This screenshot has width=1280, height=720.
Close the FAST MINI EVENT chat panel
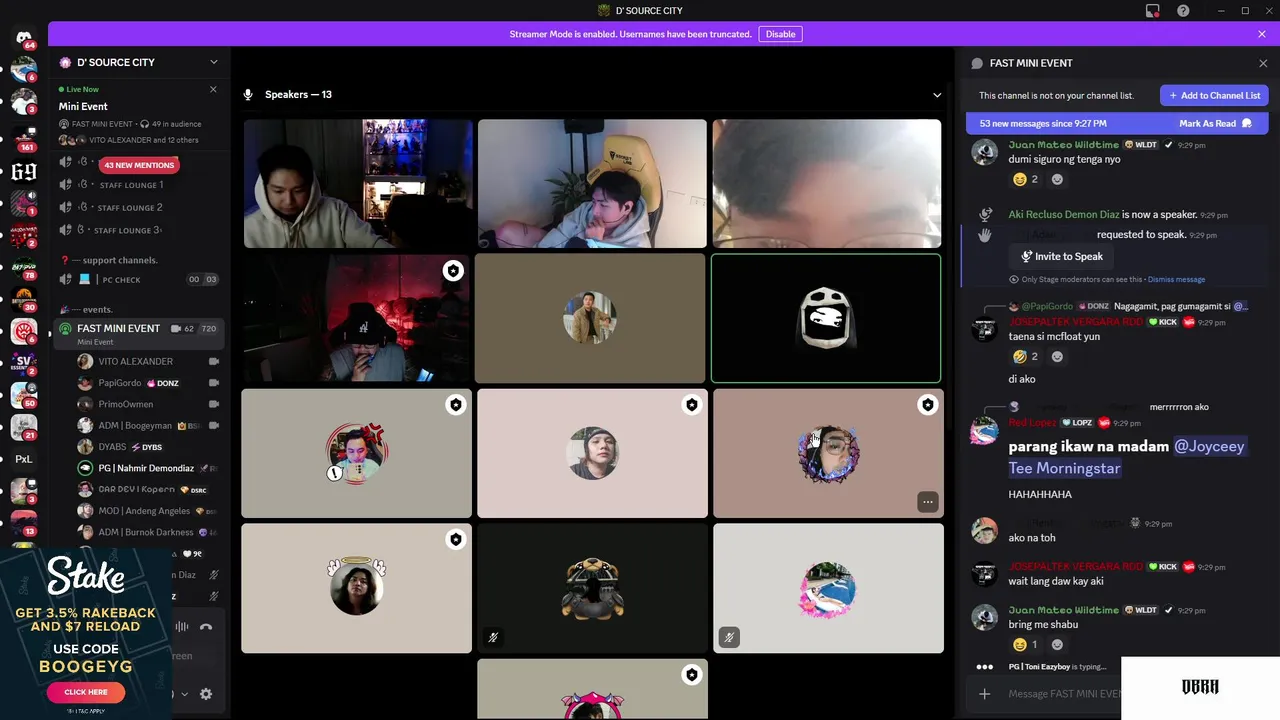point(1263,63)
